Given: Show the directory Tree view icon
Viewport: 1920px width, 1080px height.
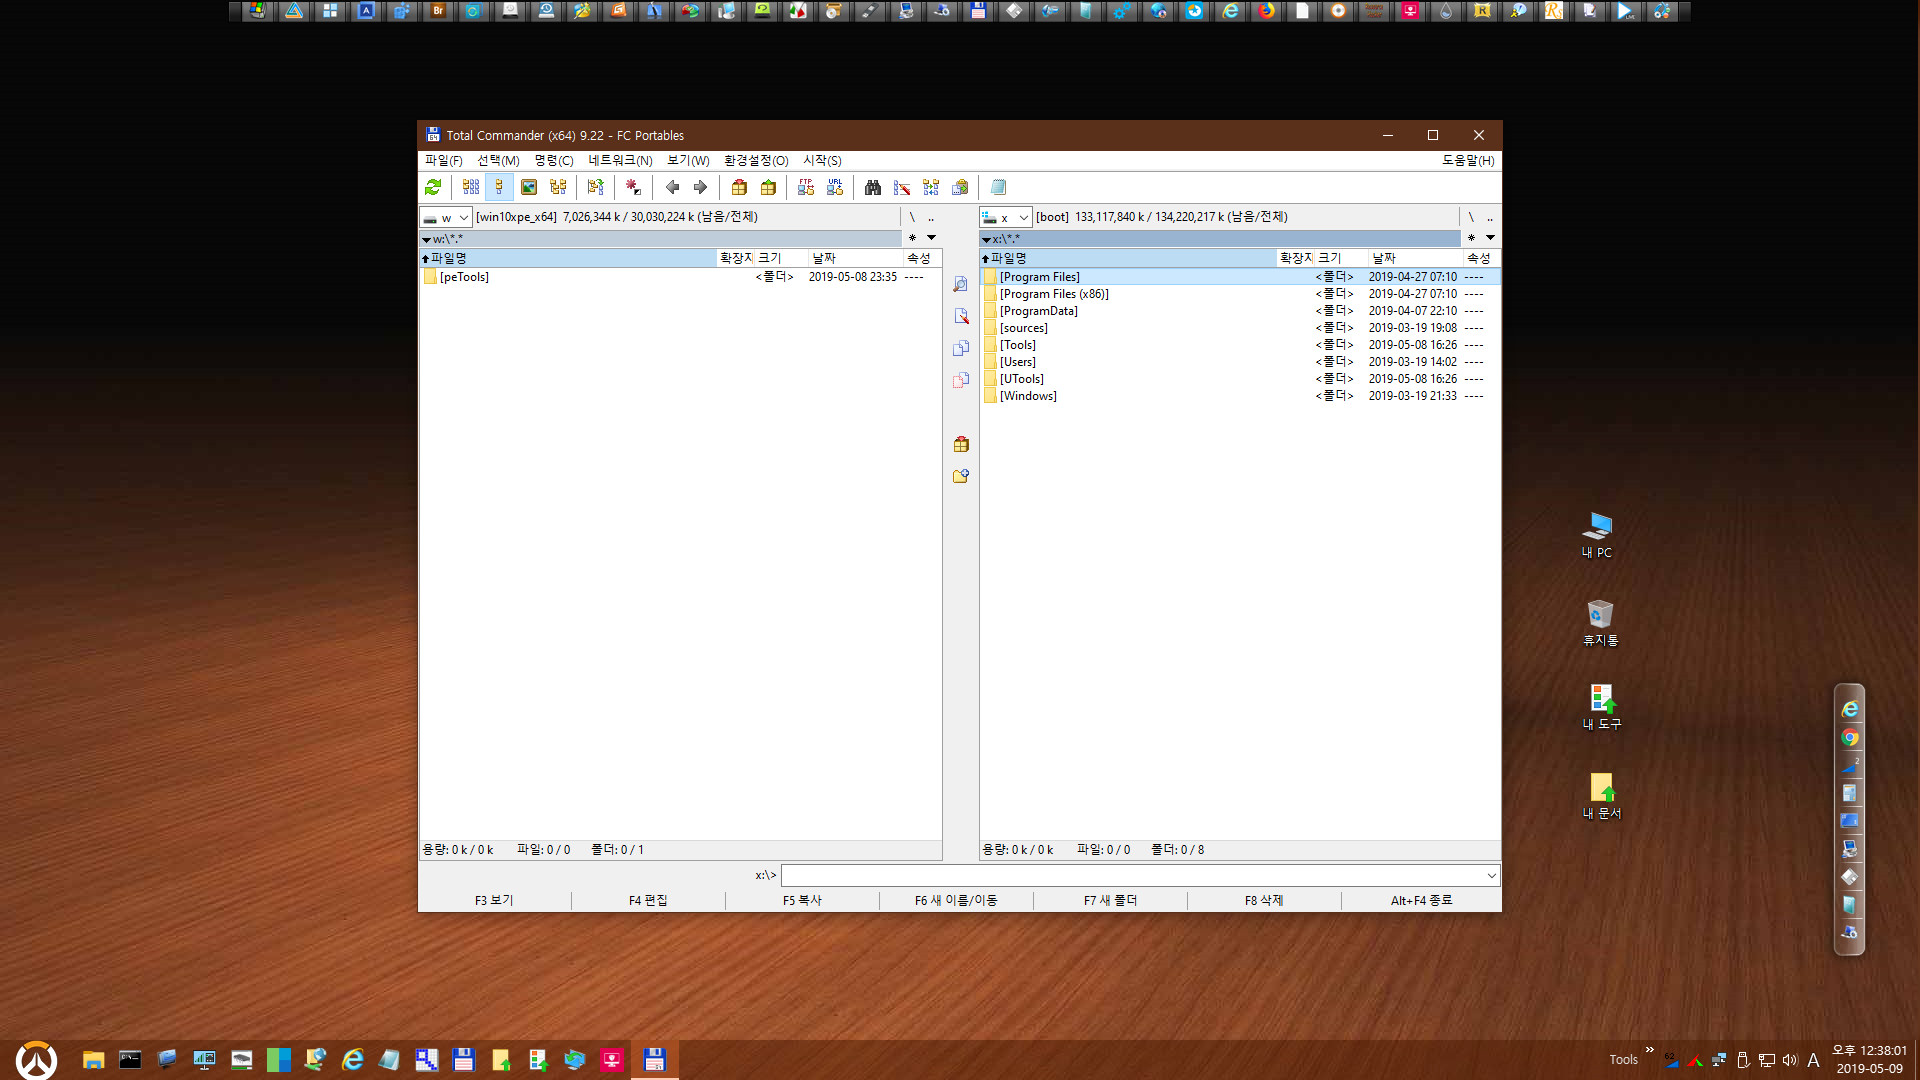Looking at the screenshot, I should (x=558, y=187).
